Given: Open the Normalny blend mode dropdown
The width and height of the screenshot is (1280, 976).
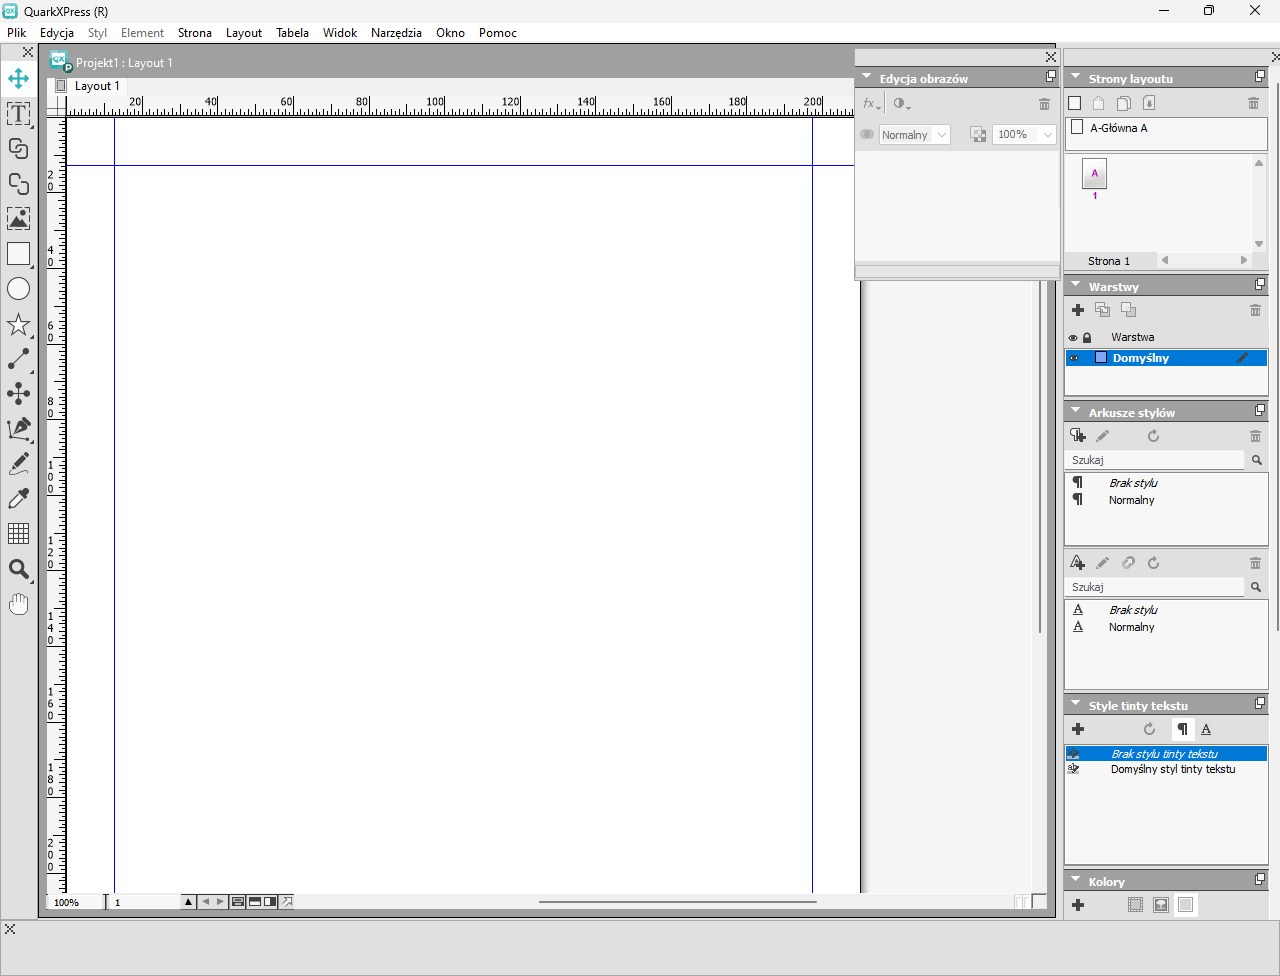Looking at the screenshot, I should pos(914,135).
